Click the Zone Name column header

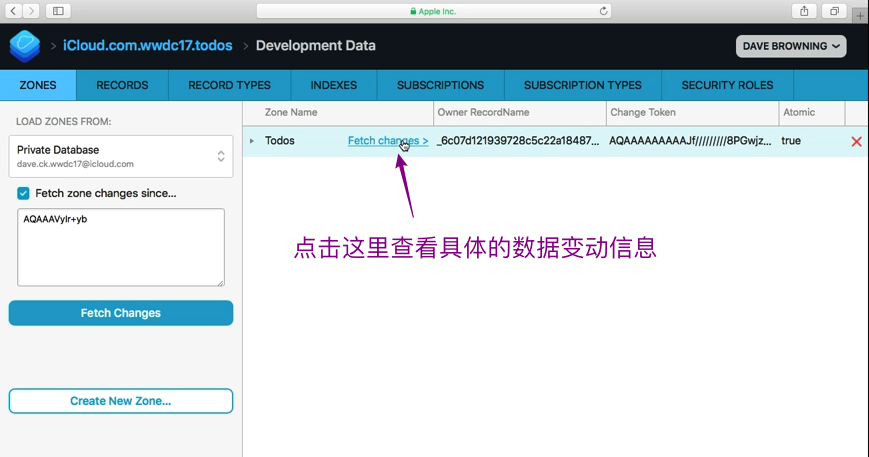291,112
